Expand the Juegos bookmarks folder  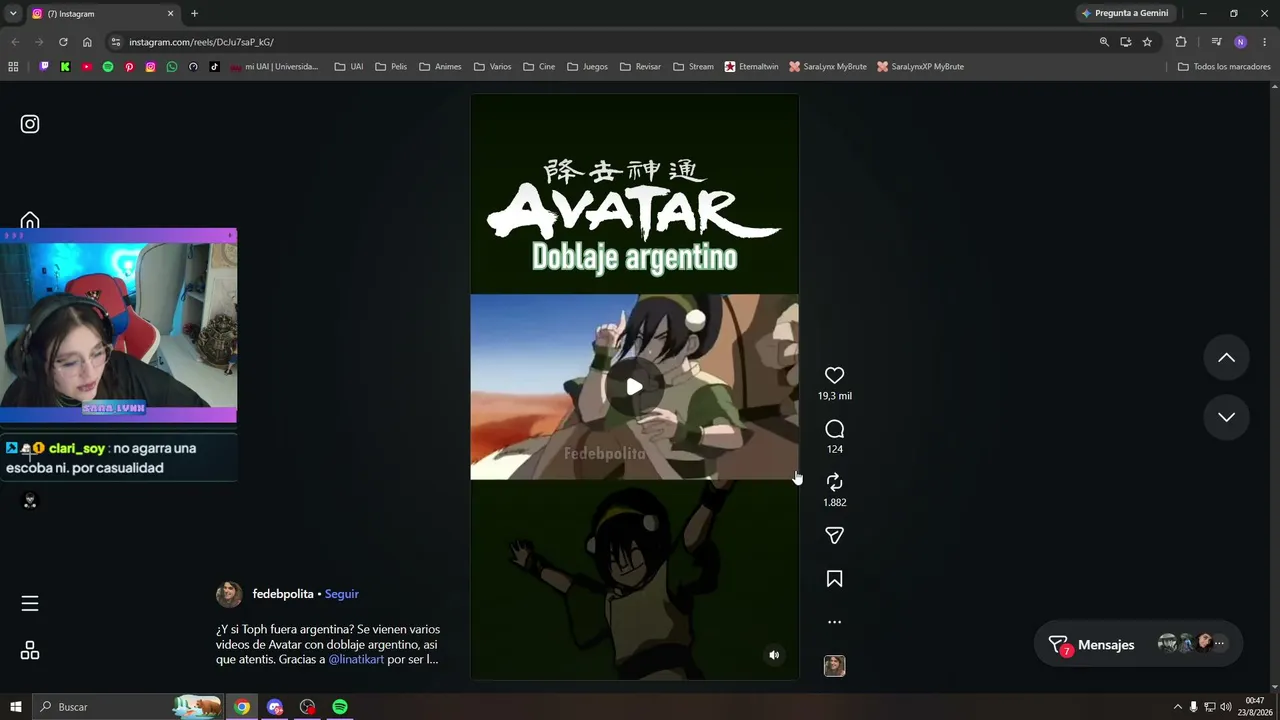tap(587, 67)
